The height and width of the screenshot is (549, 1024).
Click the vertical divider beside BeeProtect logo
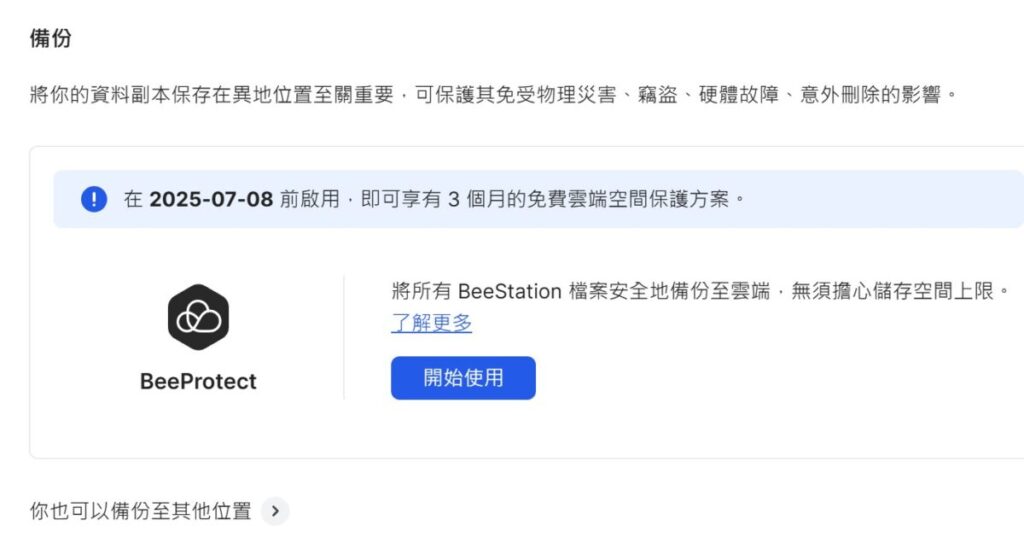(344, 337)
